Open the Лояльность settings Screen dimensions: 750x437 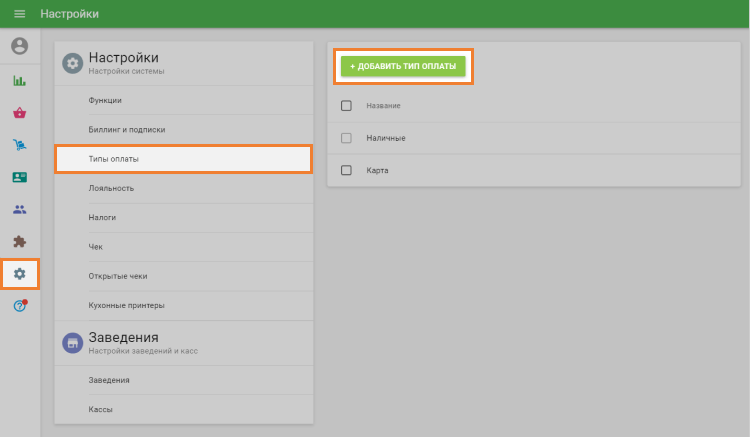[x=184, y=188]
